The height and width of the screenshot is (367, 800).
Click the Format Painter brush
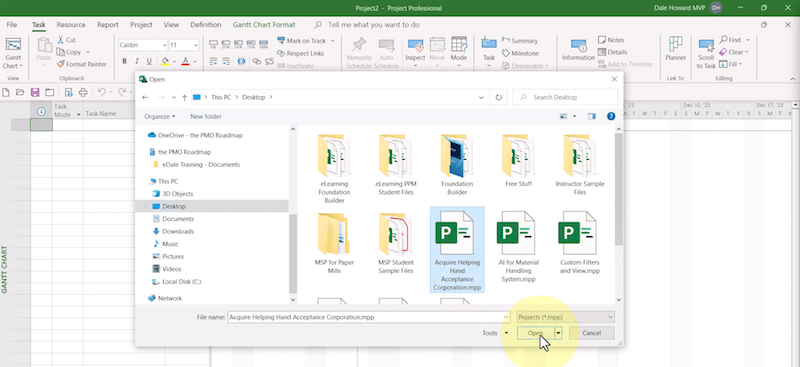click(60, 64)
